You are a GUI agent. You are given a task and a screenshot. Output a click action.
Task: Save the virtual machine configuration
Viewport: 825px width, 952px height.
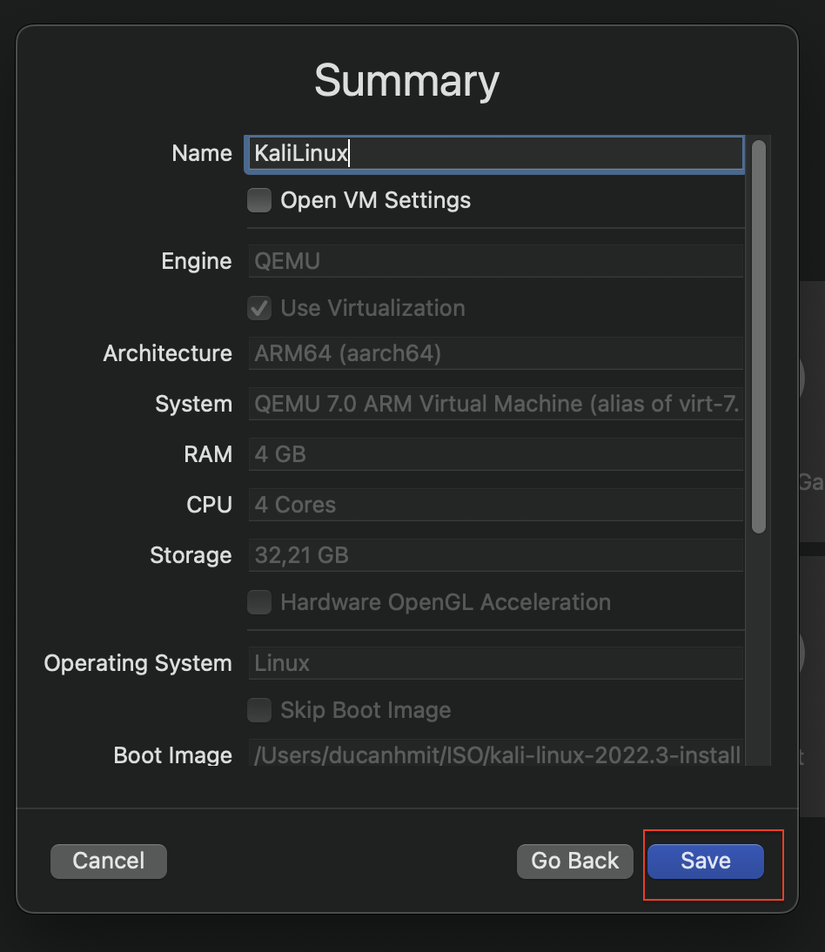pos(705,861)
